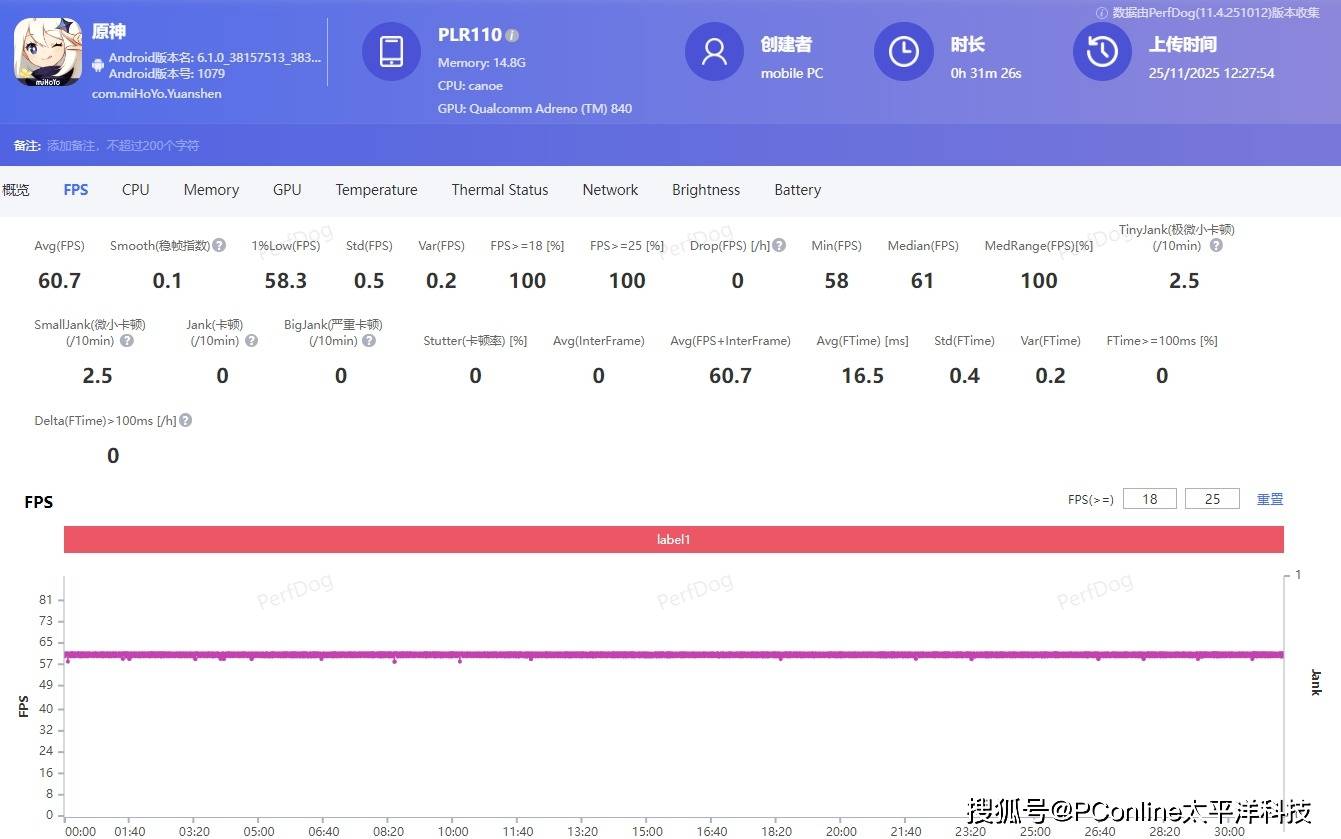The image size is (1341, 839).
Task: Click the help icon next to Smooth index
Action: pos(219,245)
